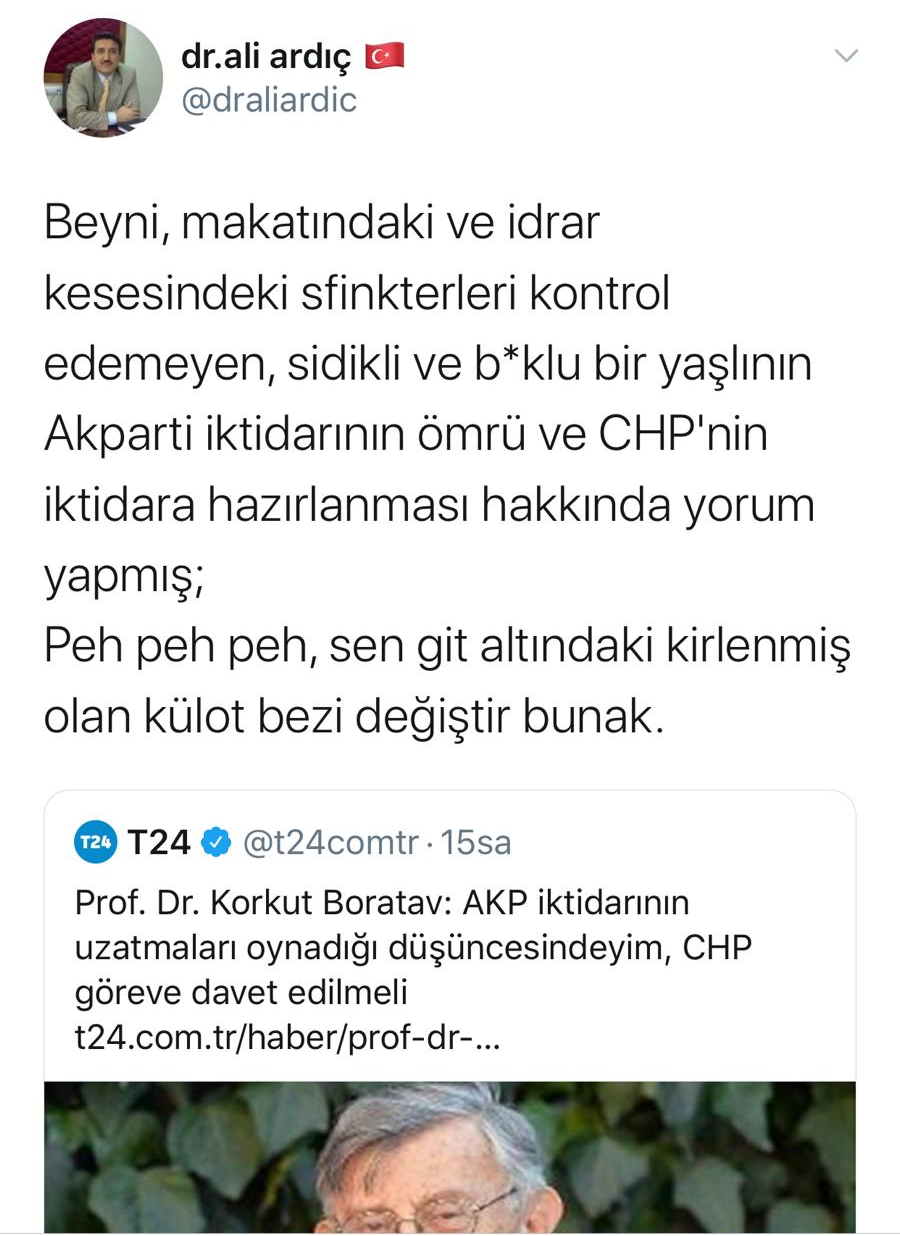Screen dimensions: 900x1236
Task: Click the 'Prof. Dr. Korkut Boratav' headline line
Action: coord(382,903)
